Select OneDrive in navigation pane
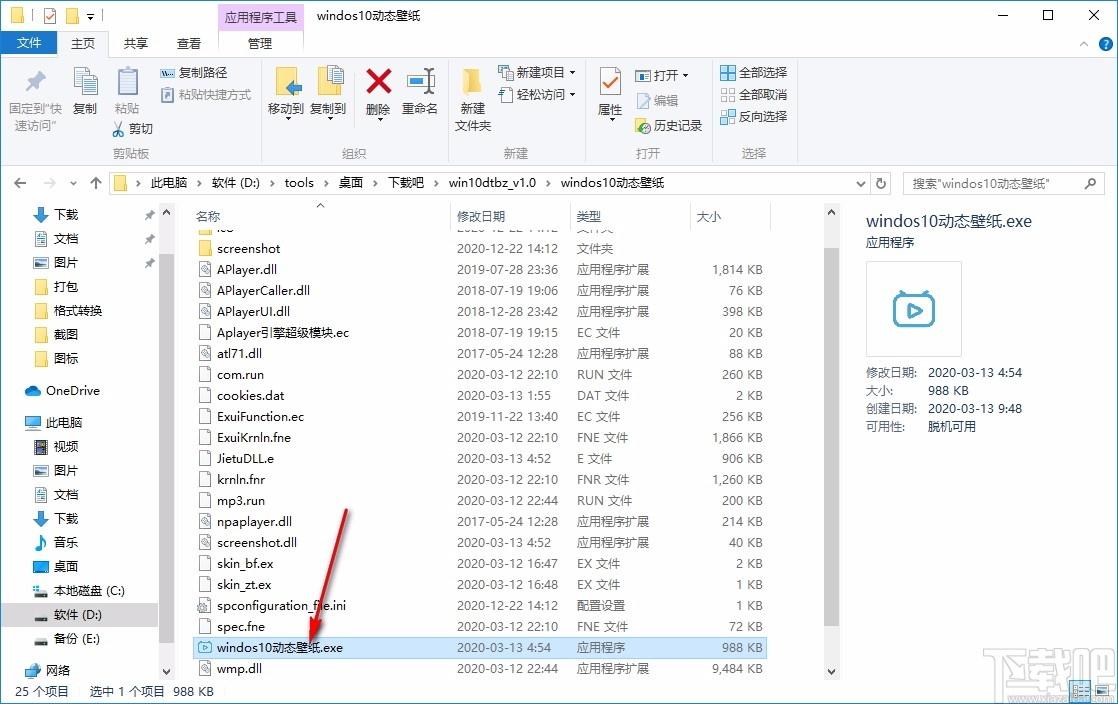Image resolution: width=1118 pixels, height=704 pixels. (x=73, y=391)
